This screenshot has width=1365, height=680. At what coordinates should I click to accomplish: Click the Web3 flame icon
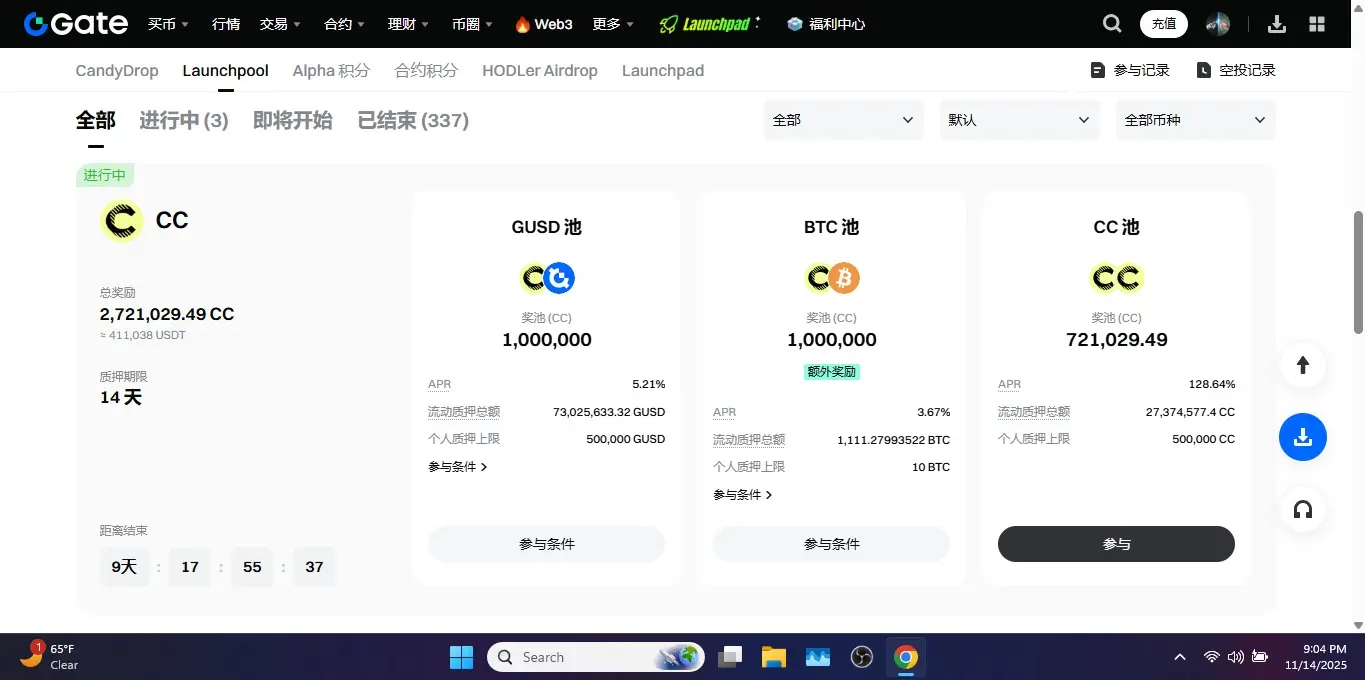(x=522, y=24)
